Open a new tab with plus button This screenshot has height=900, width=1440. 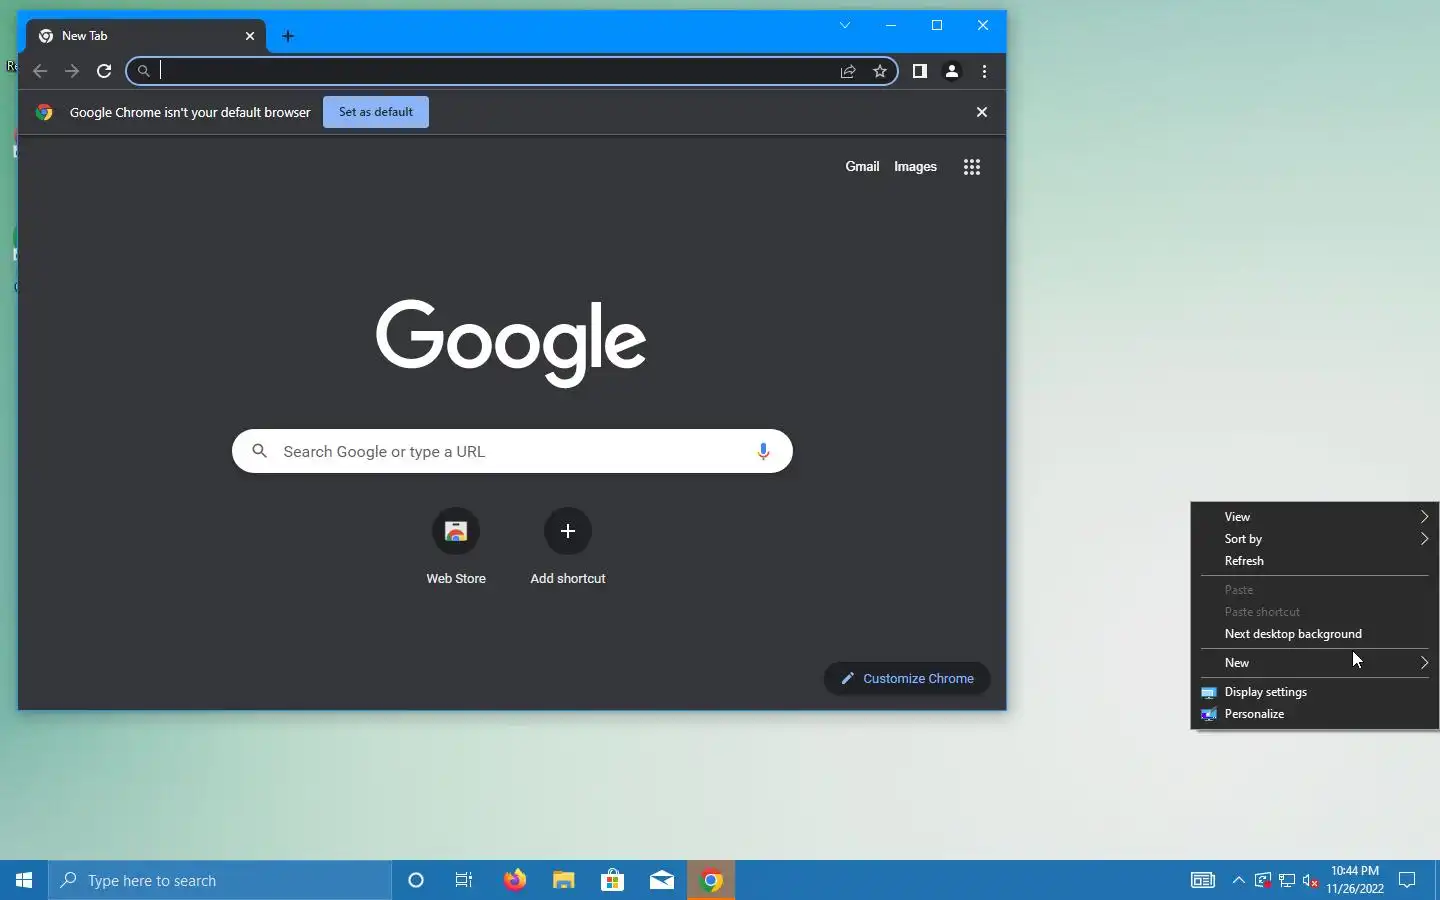(x=288, y=36)
